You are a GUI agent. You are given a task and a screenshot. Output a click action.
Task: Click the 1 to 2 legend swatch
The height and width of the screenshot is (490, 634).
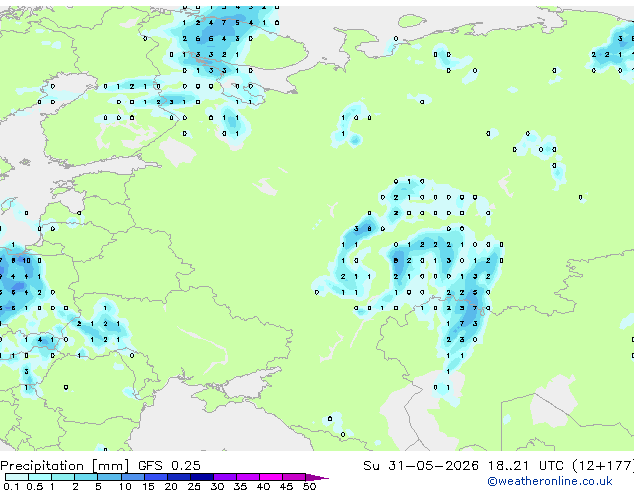pyautogui.click(x=63, y=477)
